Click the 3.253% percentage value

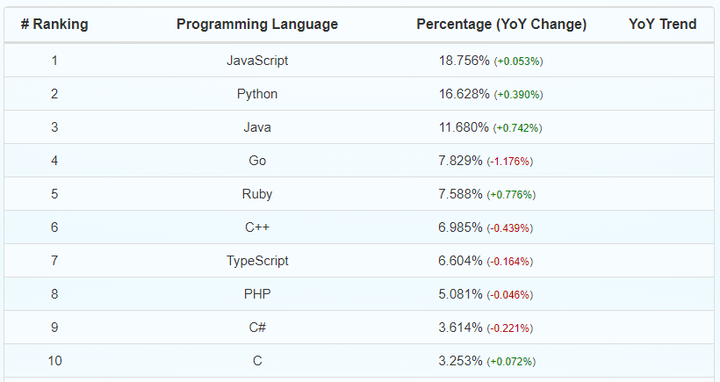click(x=460, y=361)
